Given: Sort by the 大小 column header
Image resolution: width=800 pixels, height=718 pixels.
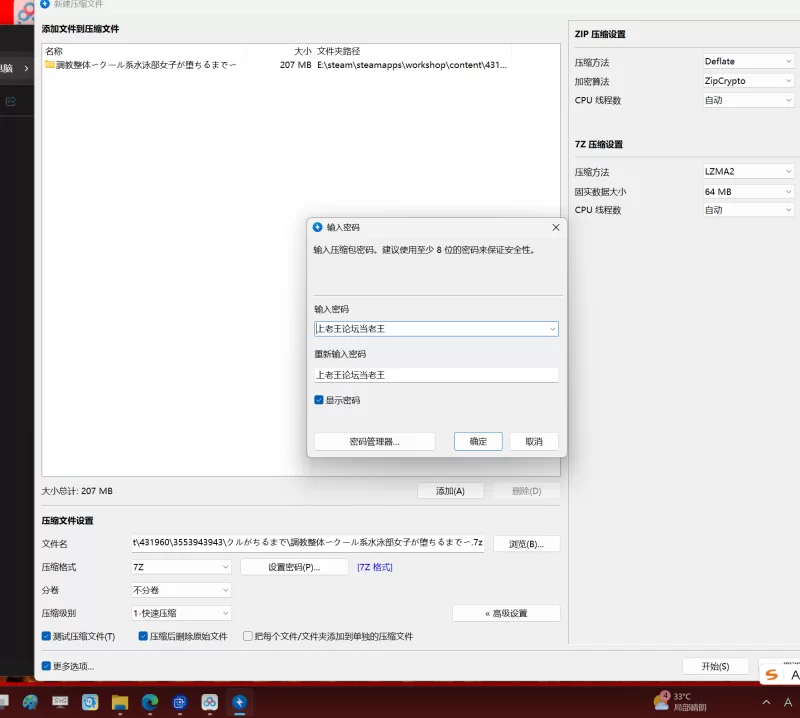Looking at the screenshot, I should (280, 51).
